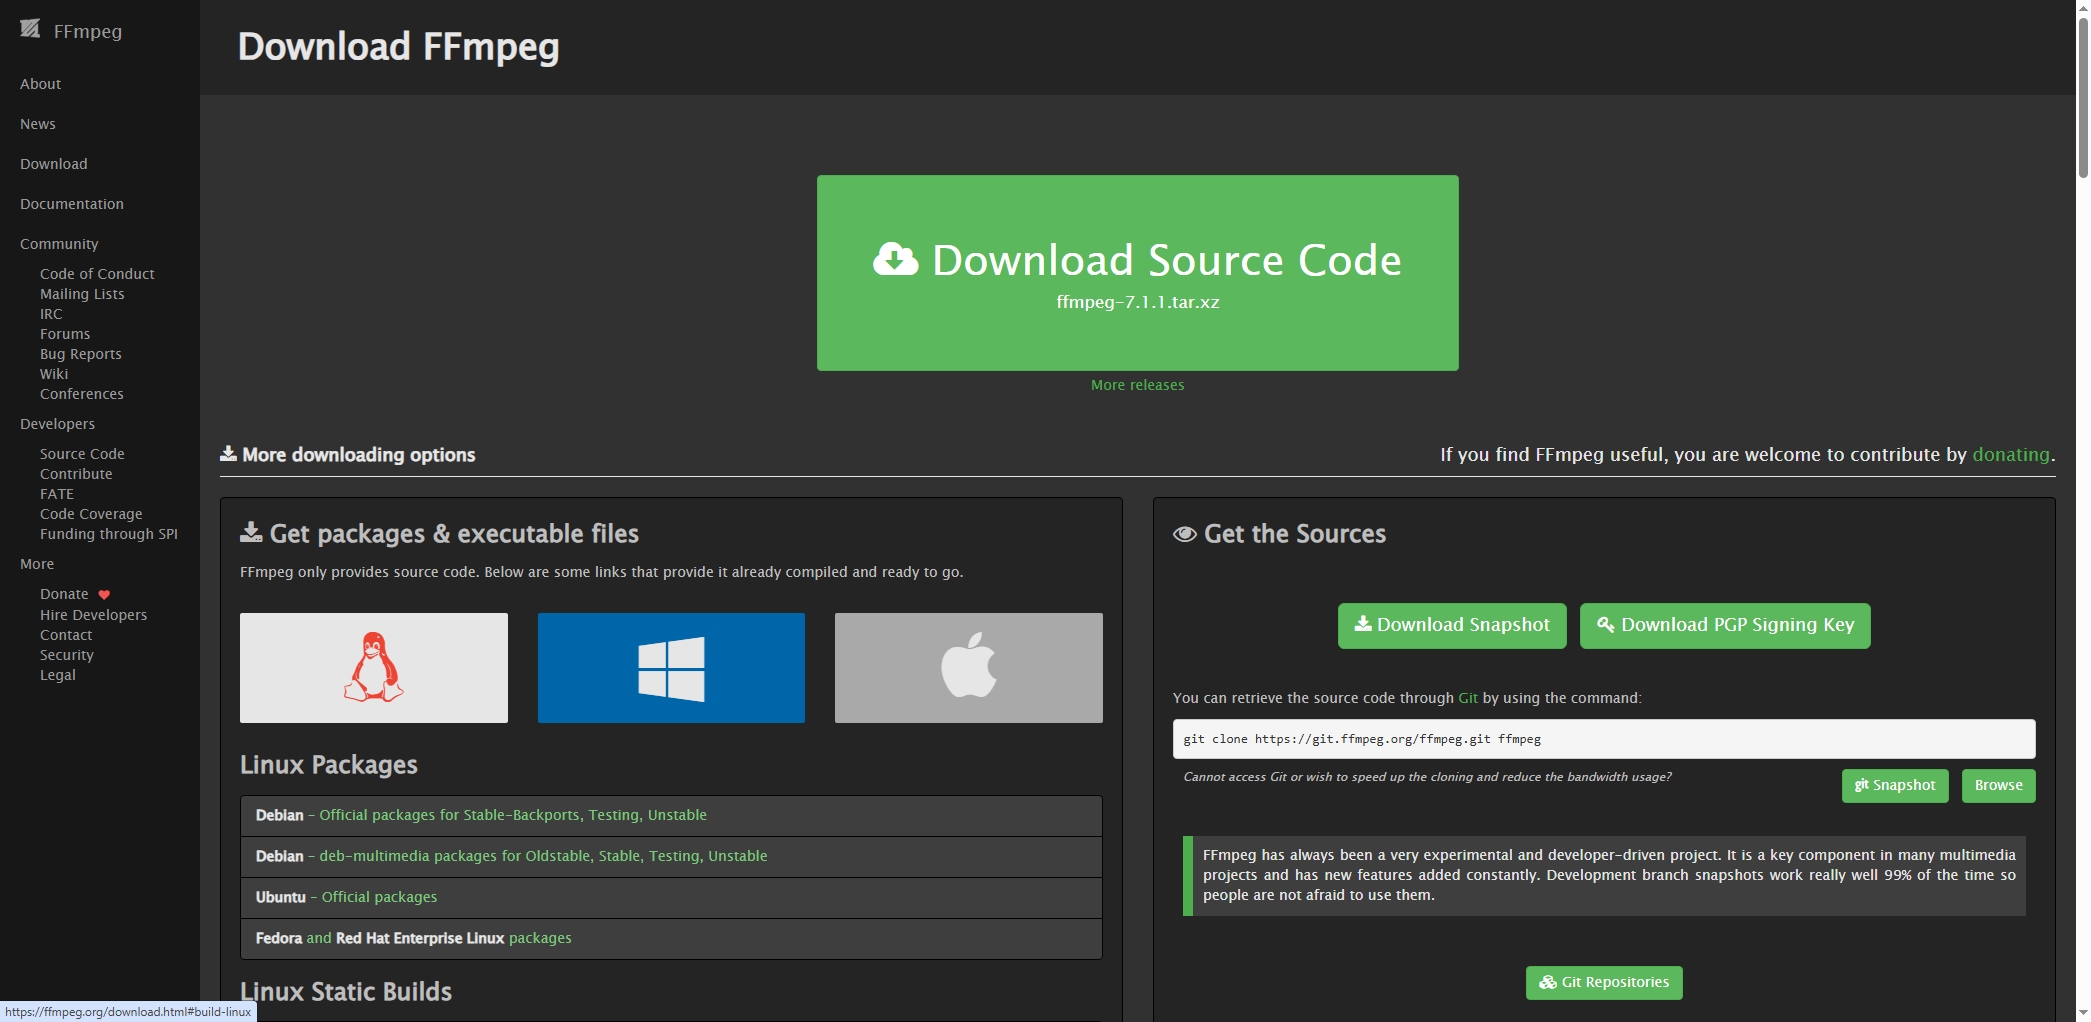The image size is (2091, 1022).
Task: Open Bug Reports page
Action: (81, 354)
